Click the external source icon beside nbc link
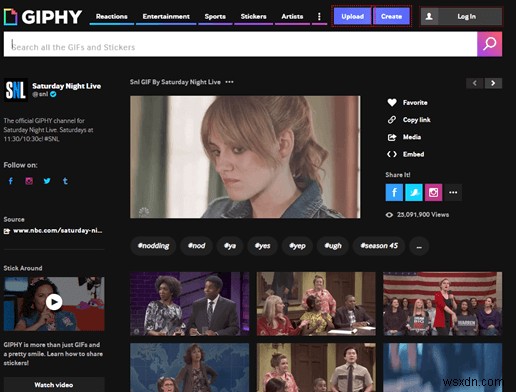Viewport: 516px width, 392px height. pyautogui.click(x=7, y=231)
